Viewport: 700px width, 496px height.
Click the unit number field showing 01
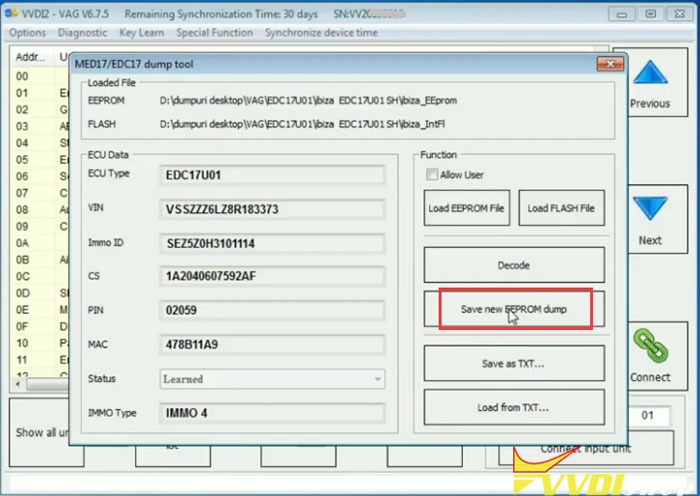click(x=648, y=415)
